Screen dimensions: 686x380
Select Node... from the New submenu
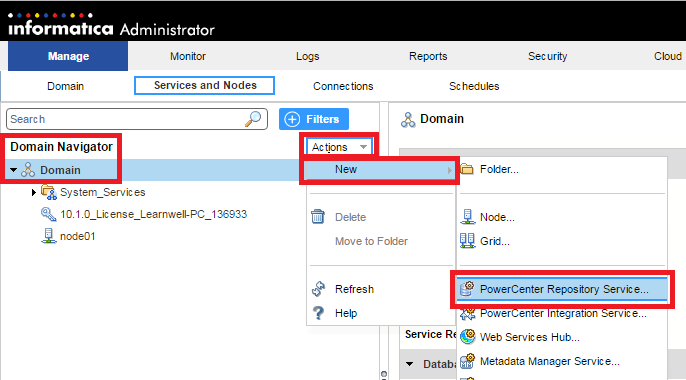coord(497,217)
